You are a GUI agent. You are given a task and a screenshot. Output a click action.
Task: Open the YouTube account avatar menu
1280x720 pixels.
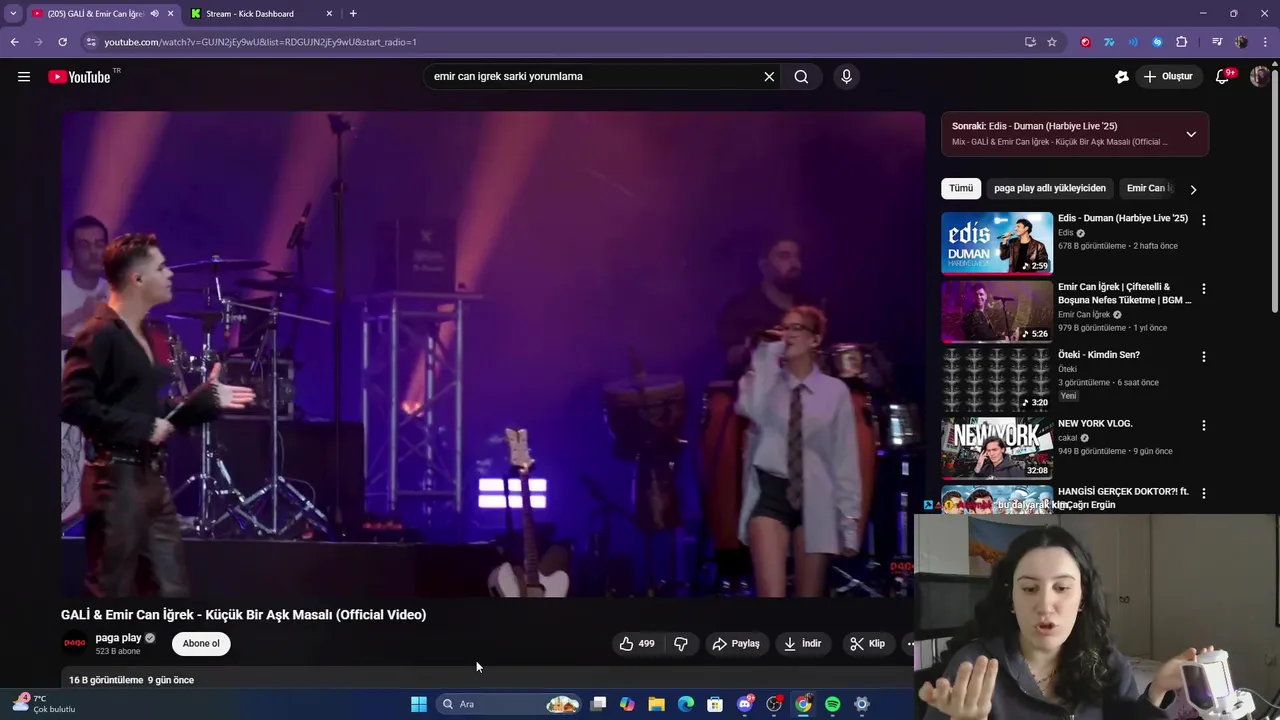[x=1259, y=76]
